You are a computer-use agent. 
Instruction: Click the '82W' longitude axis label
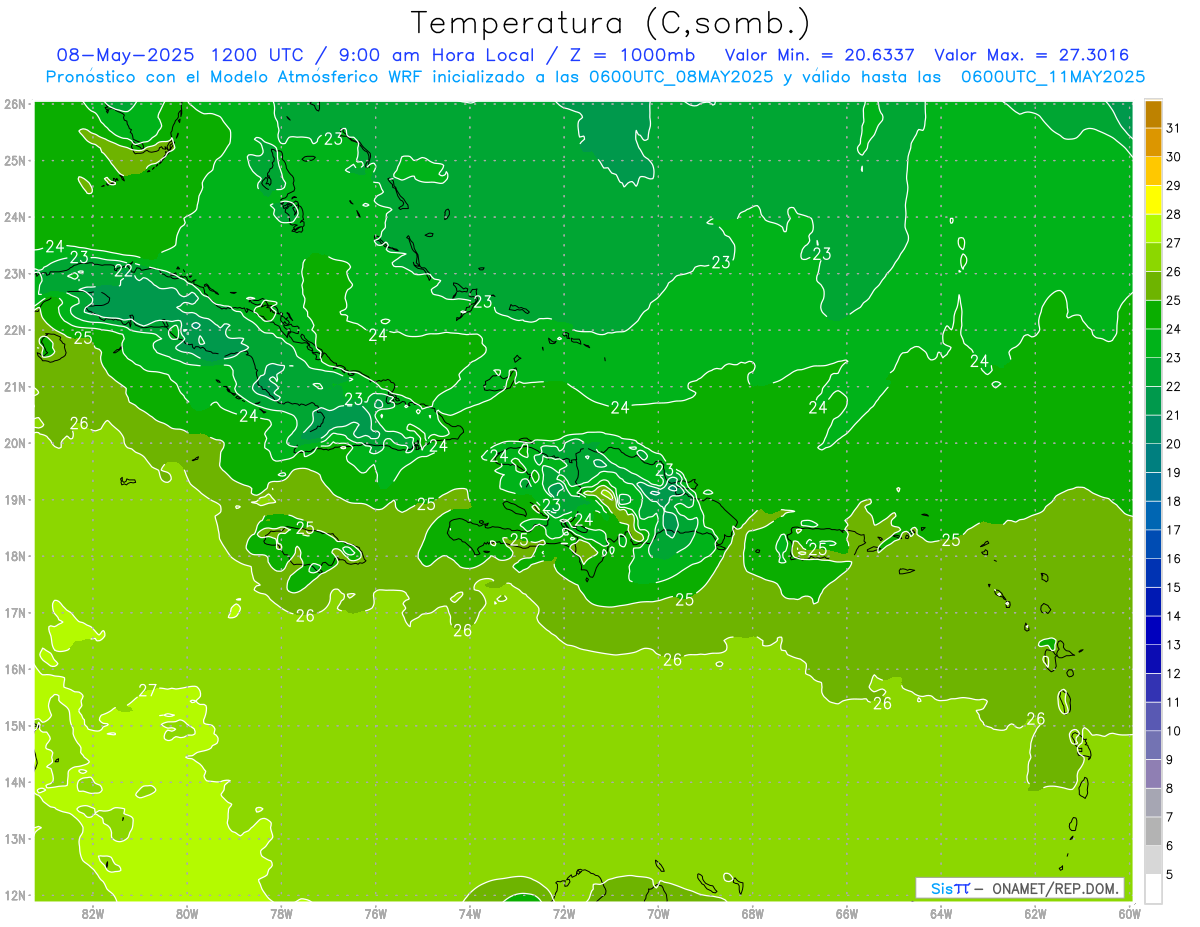(x=92, y=913)
